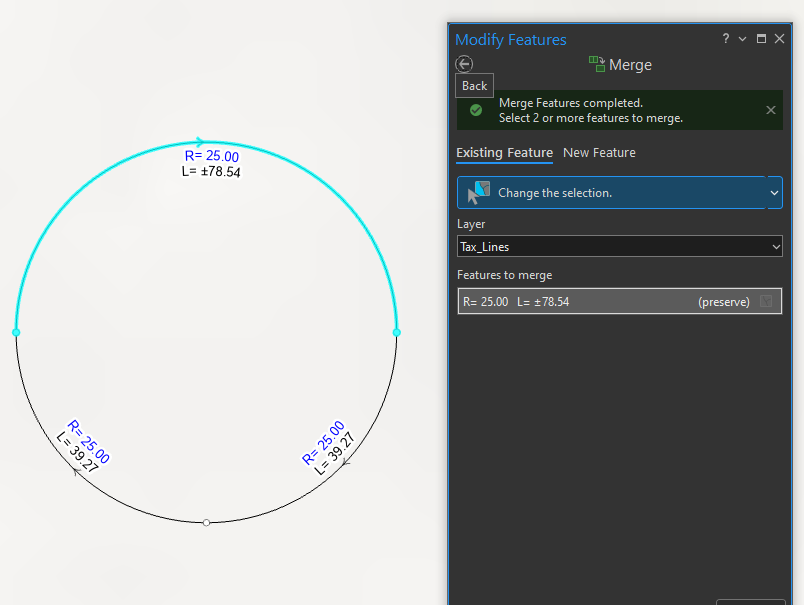Expand the selection tool dropdown arrow
This screenshot has width=804, height=605.
click(x=774, y=193)
